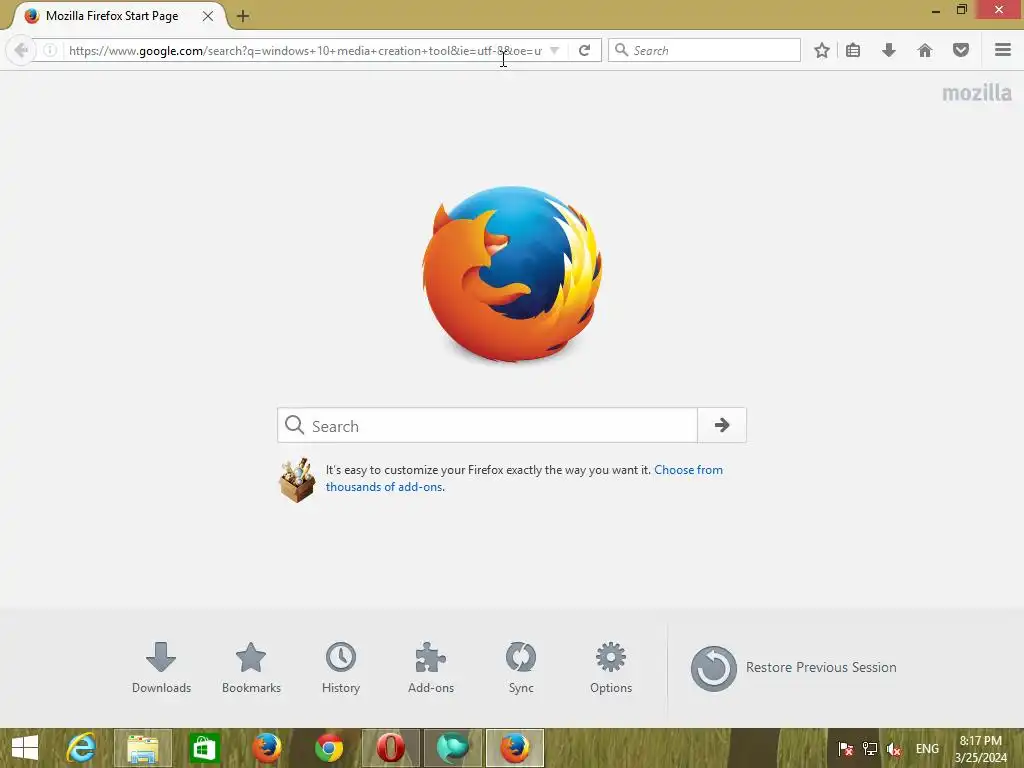Focus the toolbar Search box
Viewport: 1024px width, 768px height.
tap(704, 50)
